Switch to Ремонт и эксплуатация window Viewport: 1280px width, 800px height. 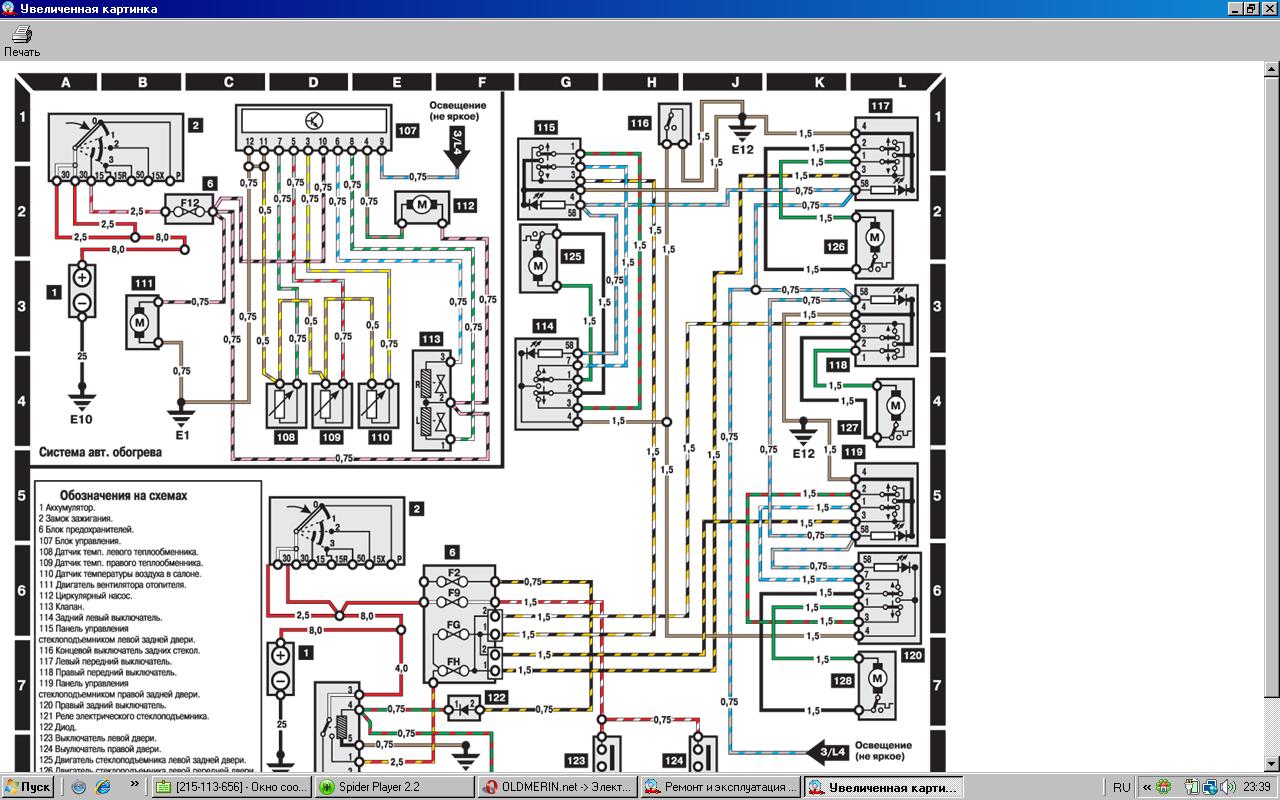720,787
